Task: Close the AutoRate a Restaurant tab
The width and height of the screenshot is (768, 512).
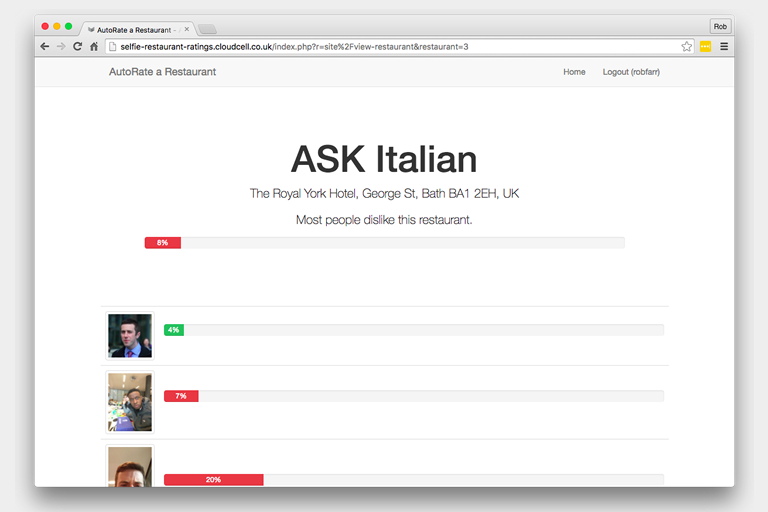Action: 187,29
